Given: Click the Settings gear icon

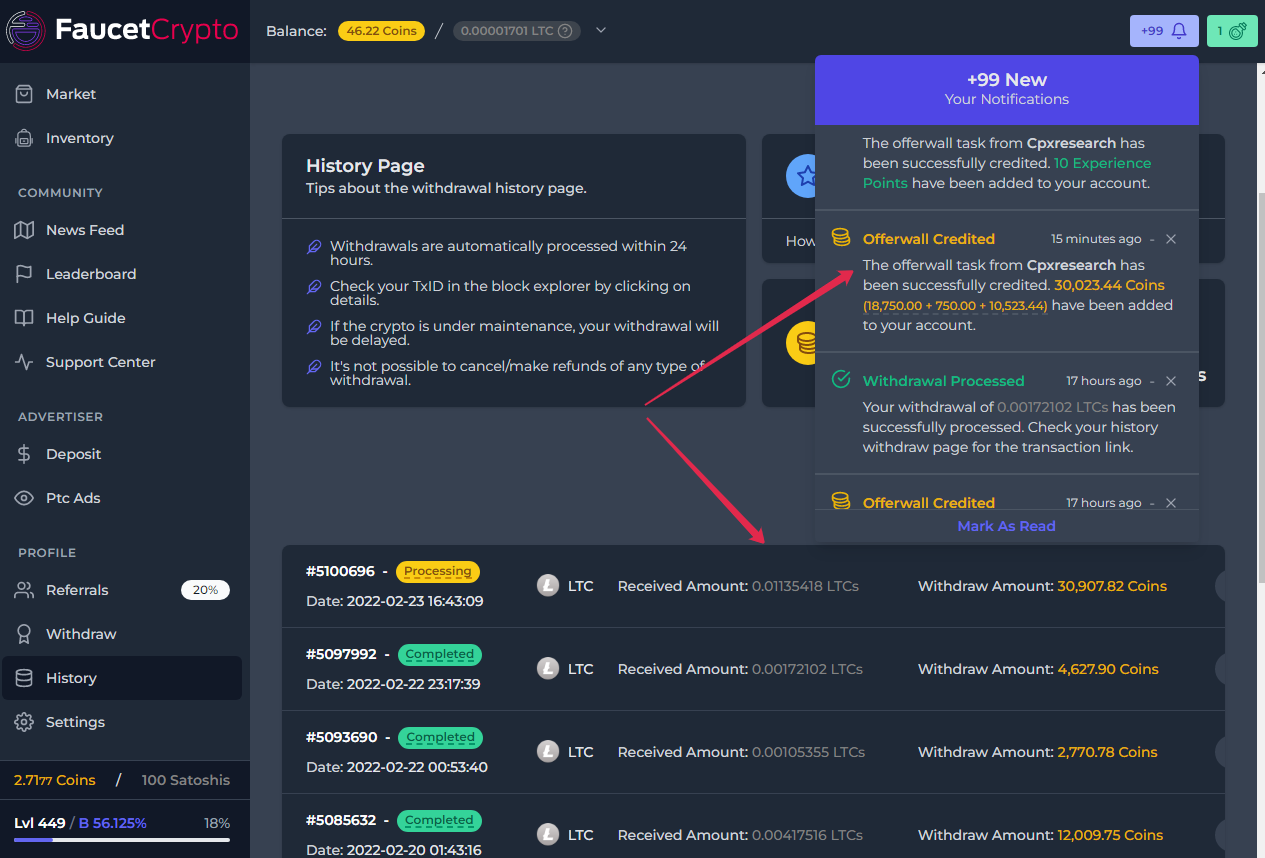Looking at the screenshot, I should point(25,722).
